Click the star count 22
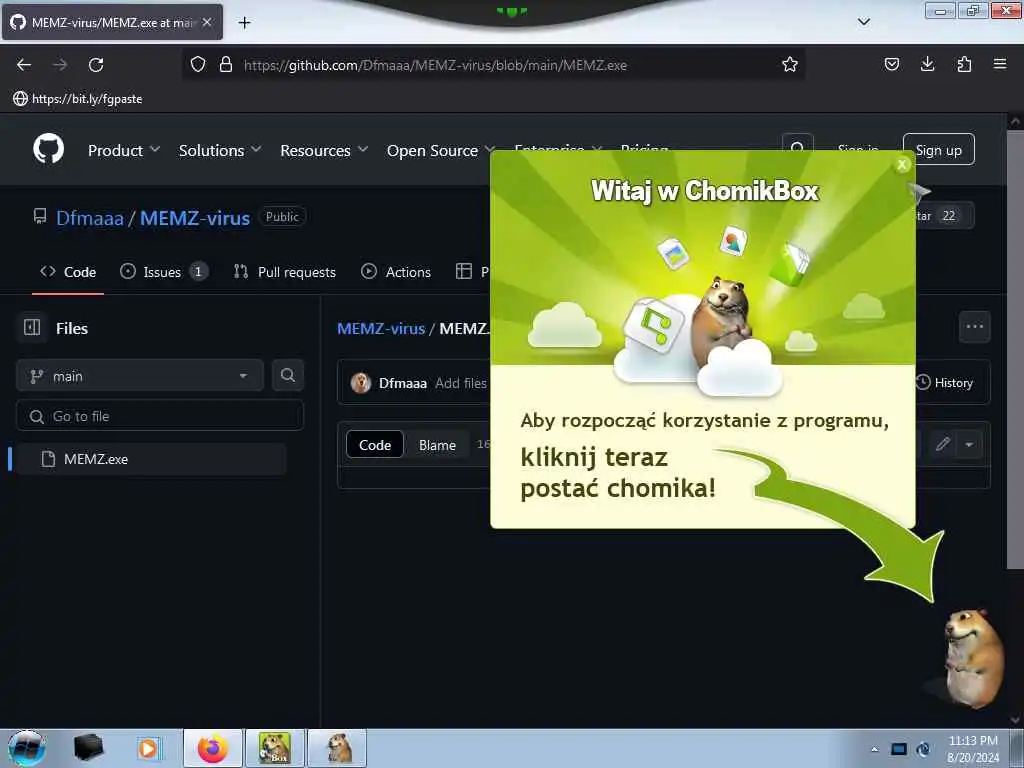1024x768 pixels. pos(948,216)
